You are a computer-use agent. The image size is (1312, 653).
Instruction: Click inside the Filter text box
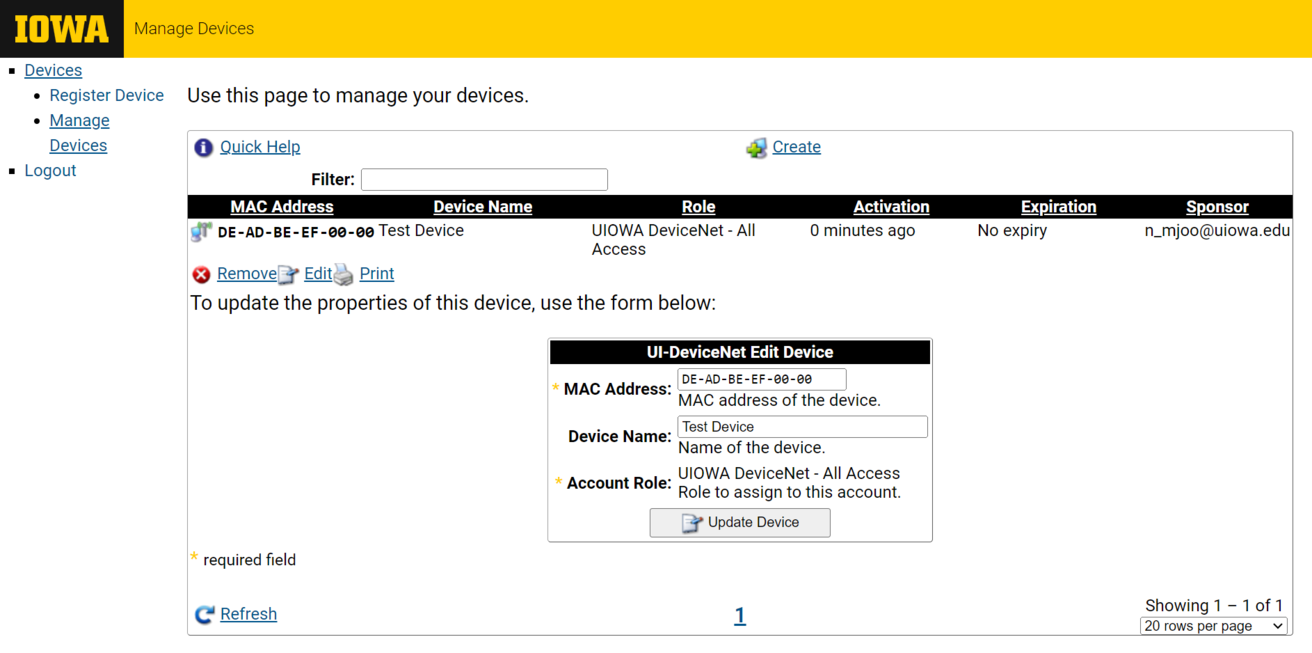(x=484, y=179)
